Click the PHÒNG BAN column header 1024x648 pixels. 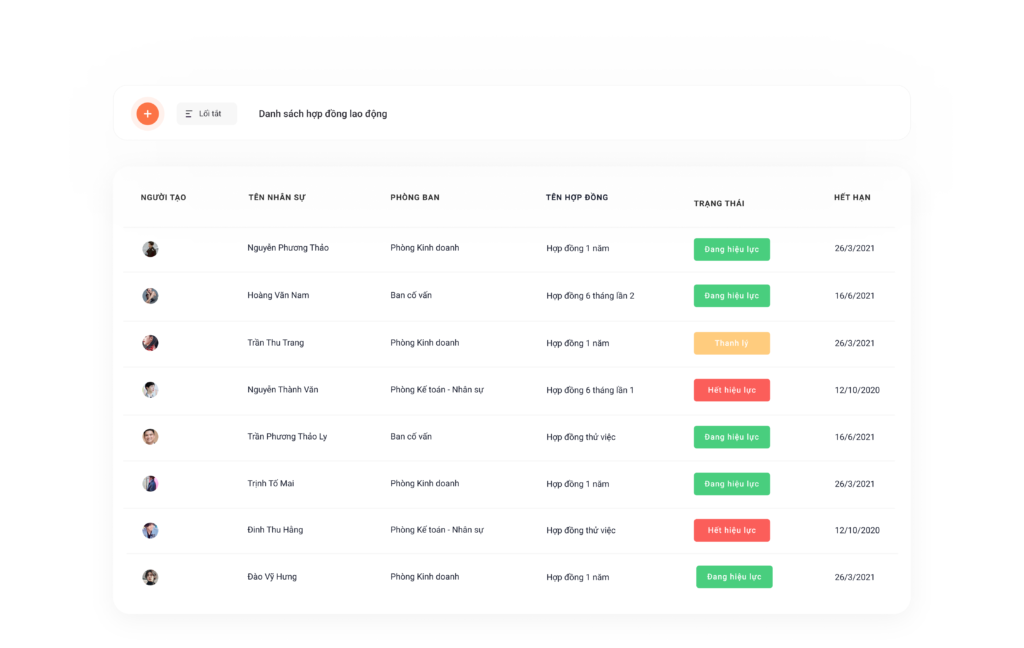click(415, 197)
